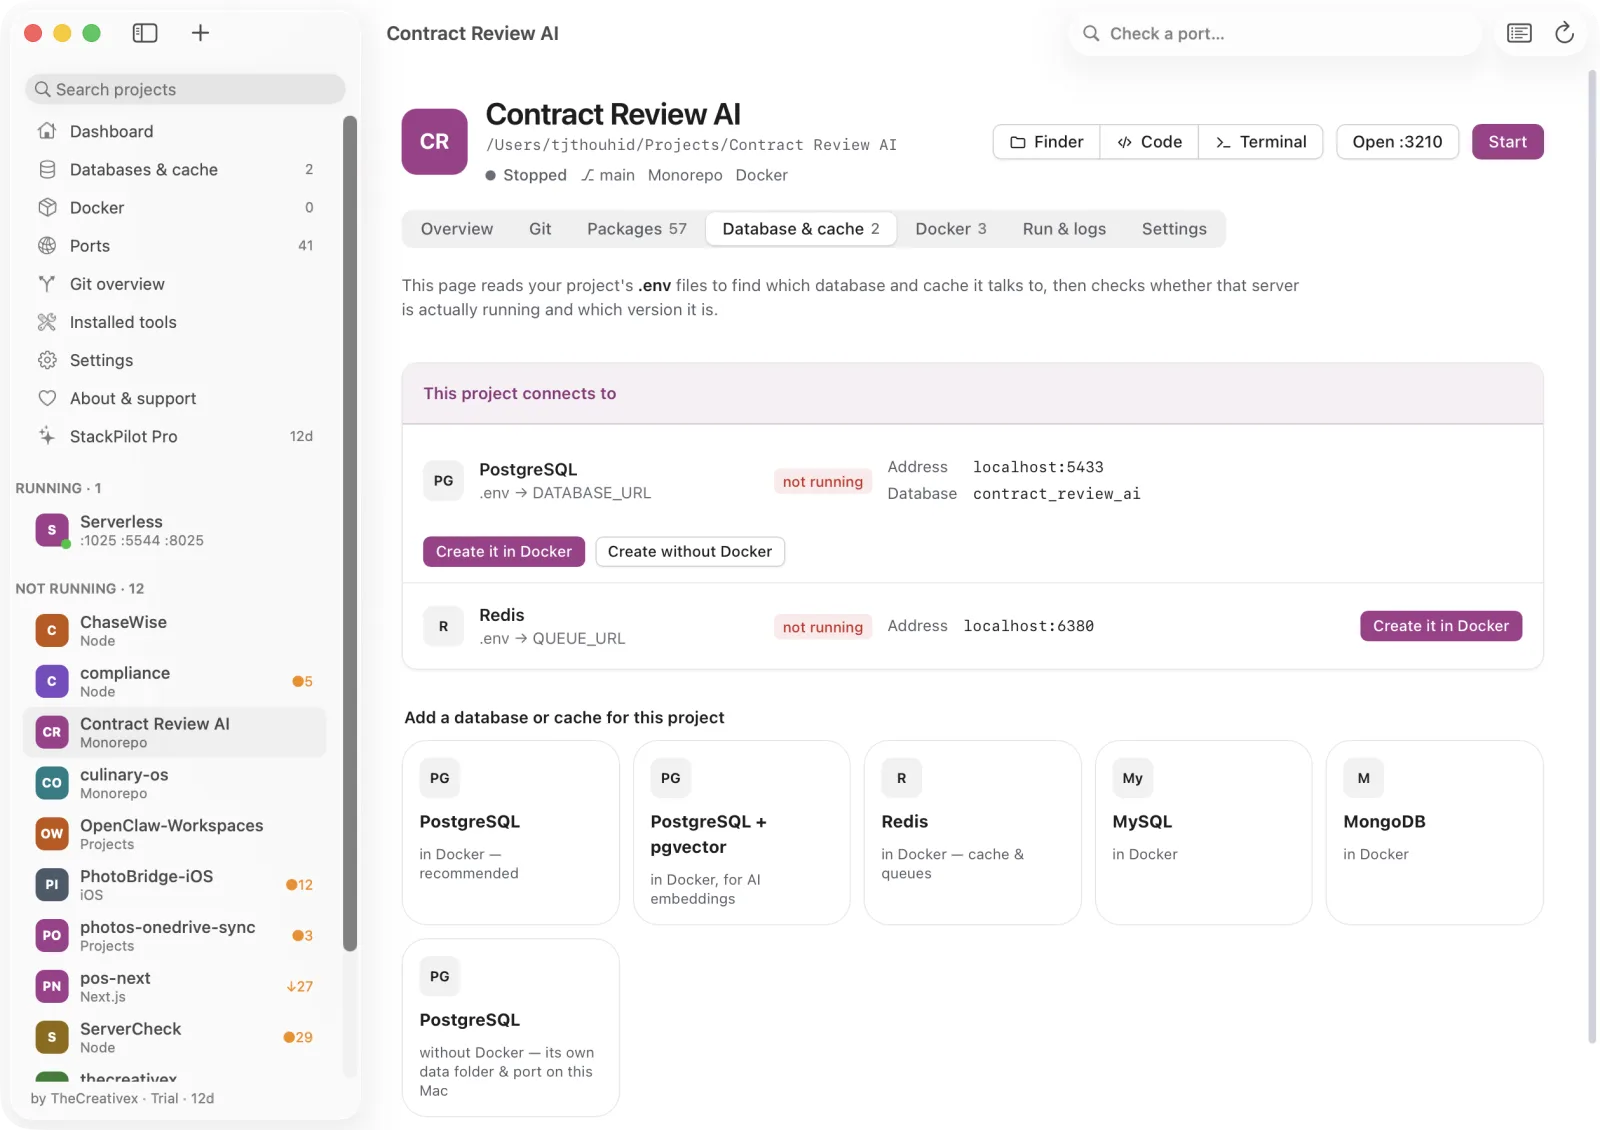Select the Serverless running project

175,530
